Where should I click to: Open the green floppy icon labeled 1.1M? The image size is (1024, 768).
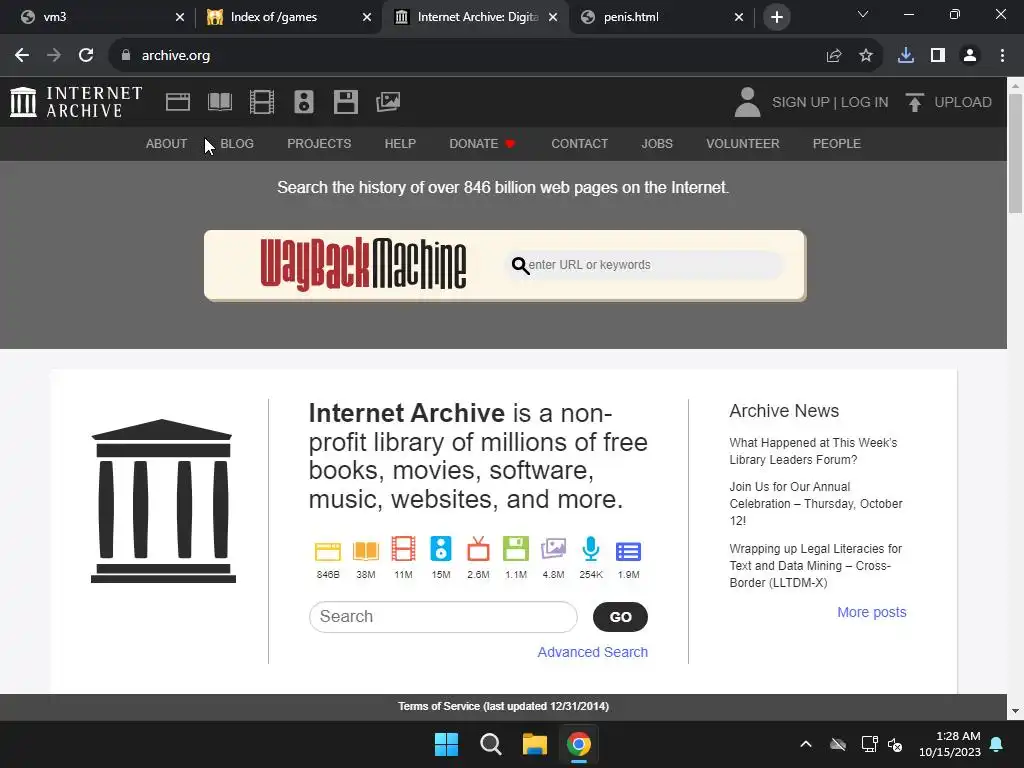pos(516,549)
